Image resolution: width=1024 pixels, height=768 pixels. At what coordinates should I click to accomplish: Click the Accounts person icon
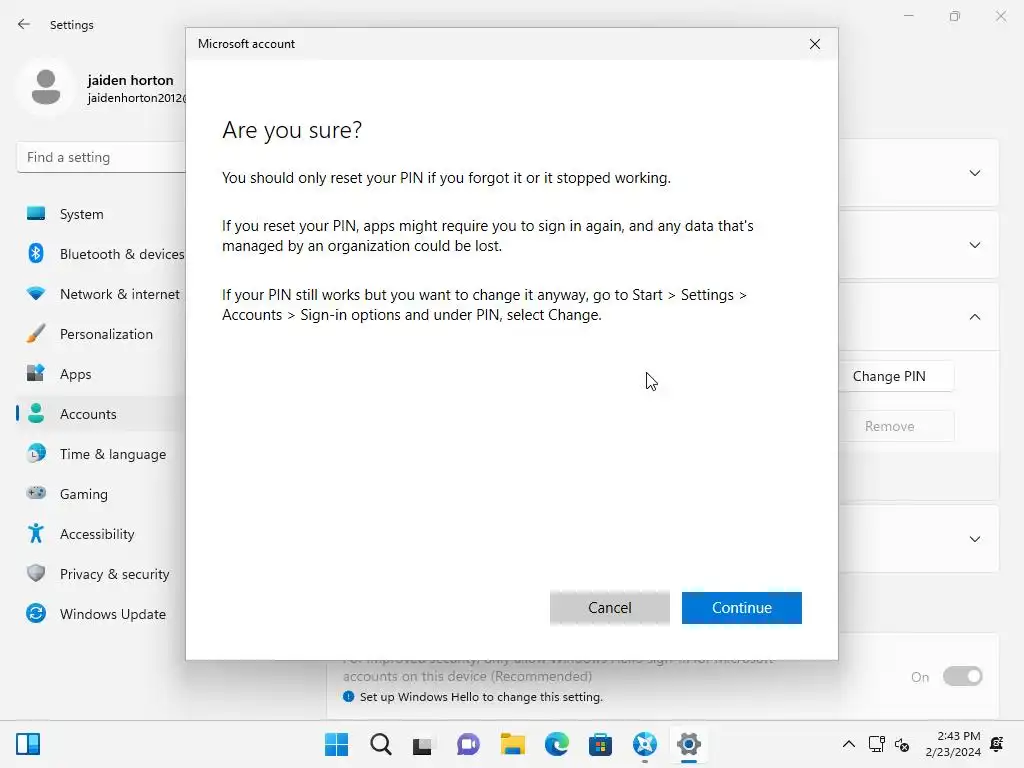36,413
